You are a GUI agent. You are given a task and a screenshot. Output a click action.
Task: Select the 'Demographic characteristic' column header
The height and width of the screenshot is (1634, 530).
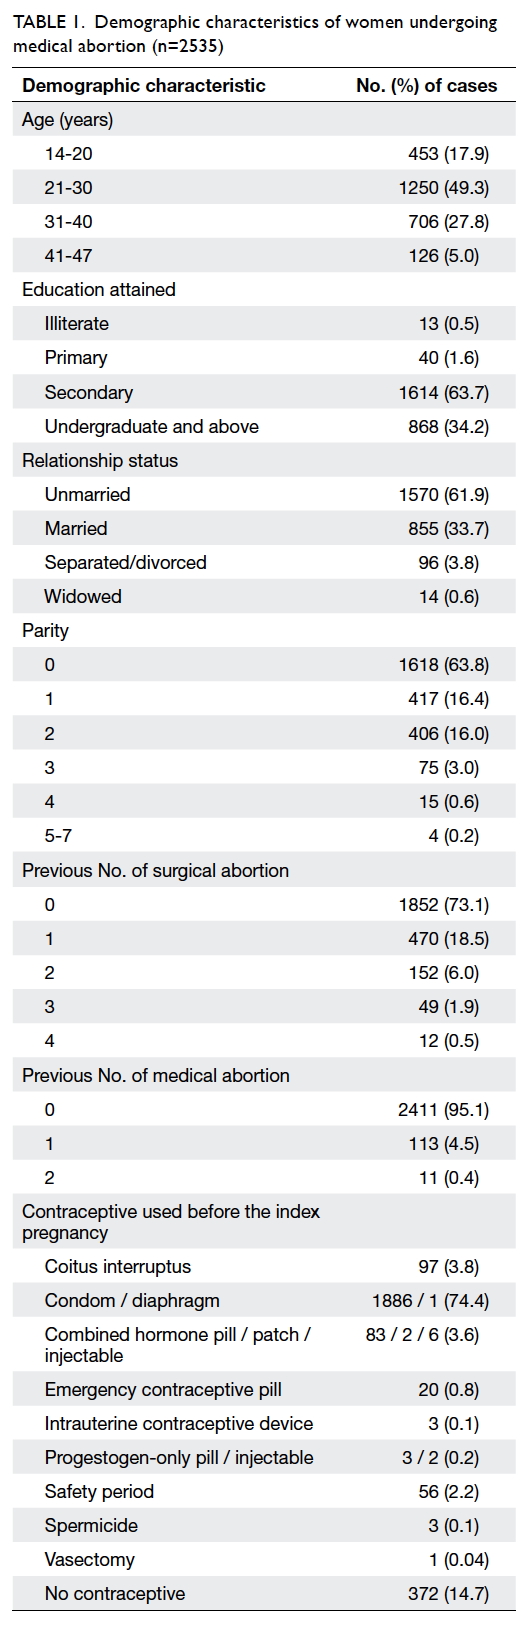tap(144, 86)
